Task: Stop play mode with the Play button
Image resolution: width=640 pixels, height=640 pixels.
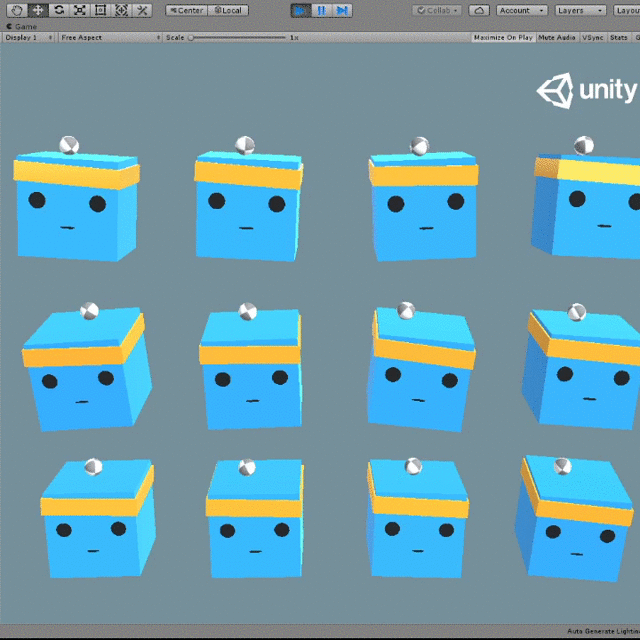Action: 301,11
